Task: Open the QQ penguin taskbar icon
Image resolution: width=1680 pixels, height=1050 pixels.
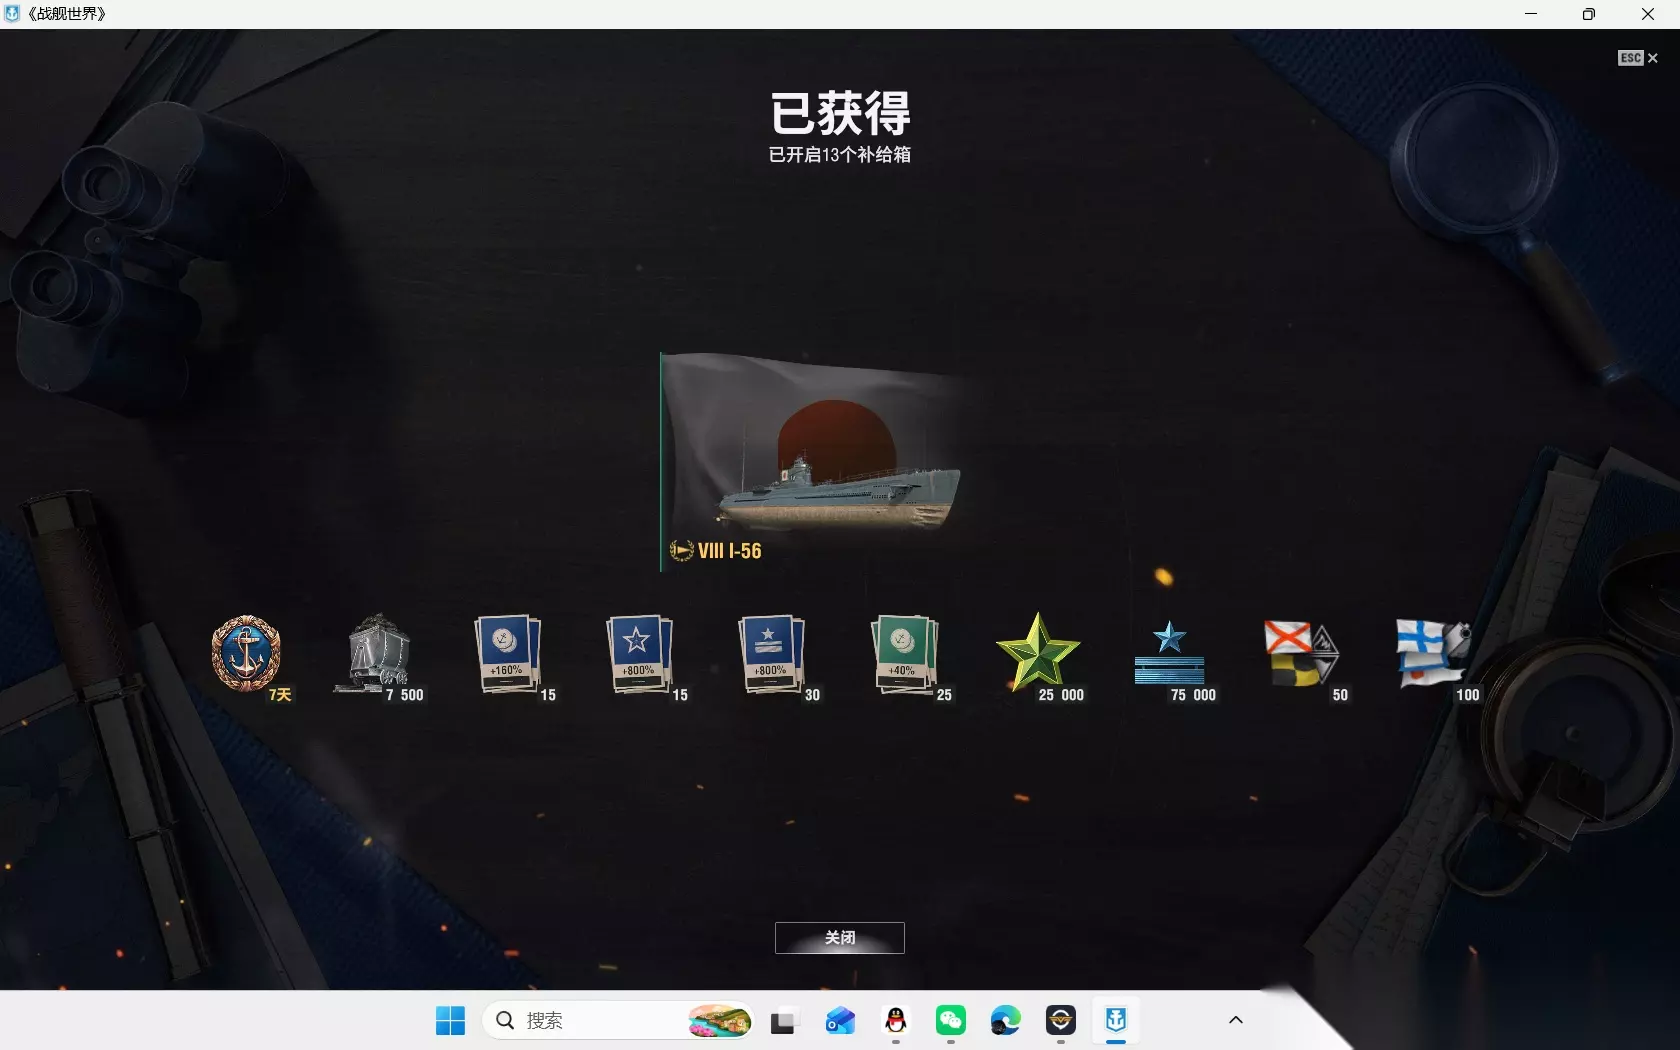Action: [x=896, y=1020]
